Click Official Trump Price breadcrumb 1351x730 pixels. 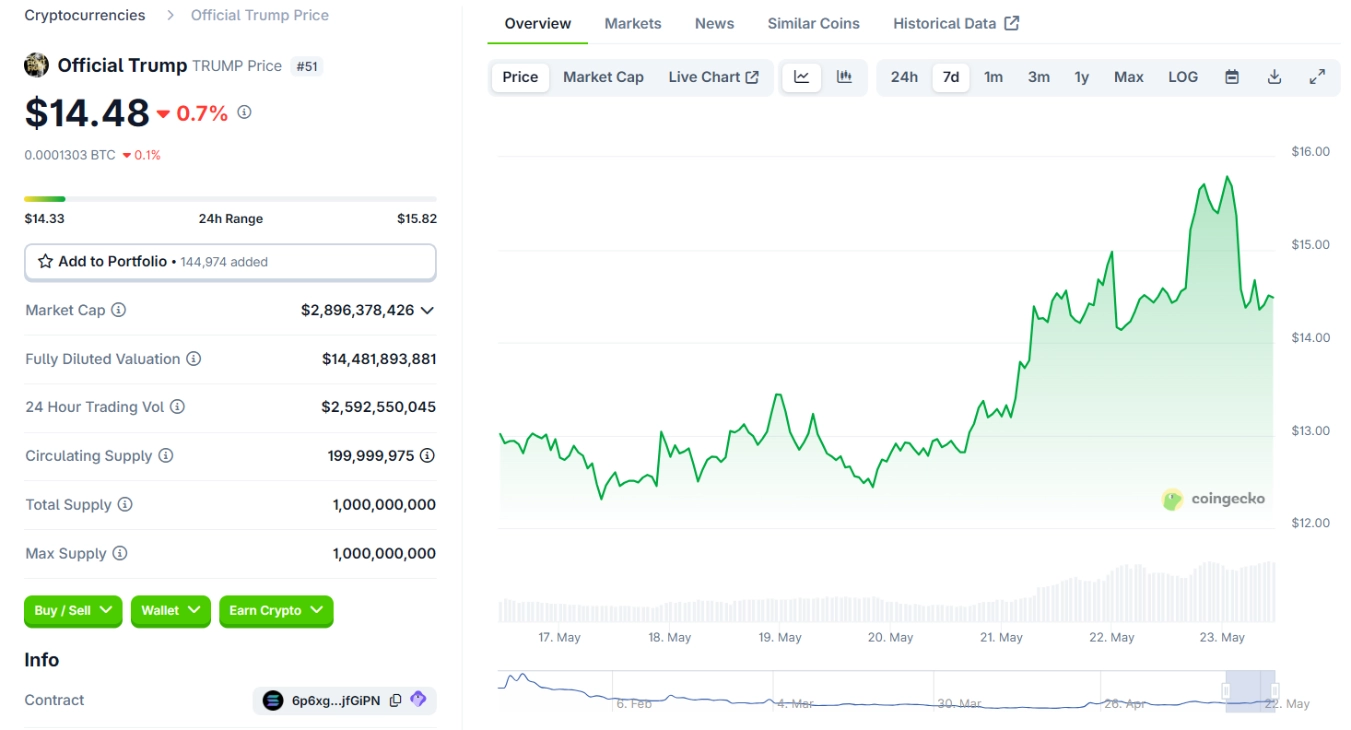coord(260,15)
